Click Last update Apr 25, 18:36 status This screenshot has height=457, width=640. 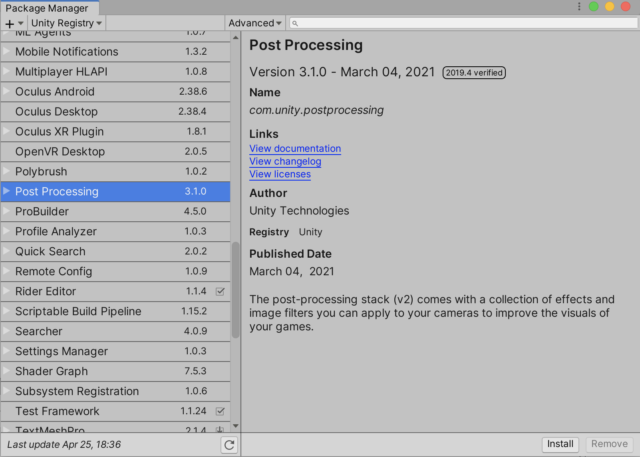[x=64, y=444]
